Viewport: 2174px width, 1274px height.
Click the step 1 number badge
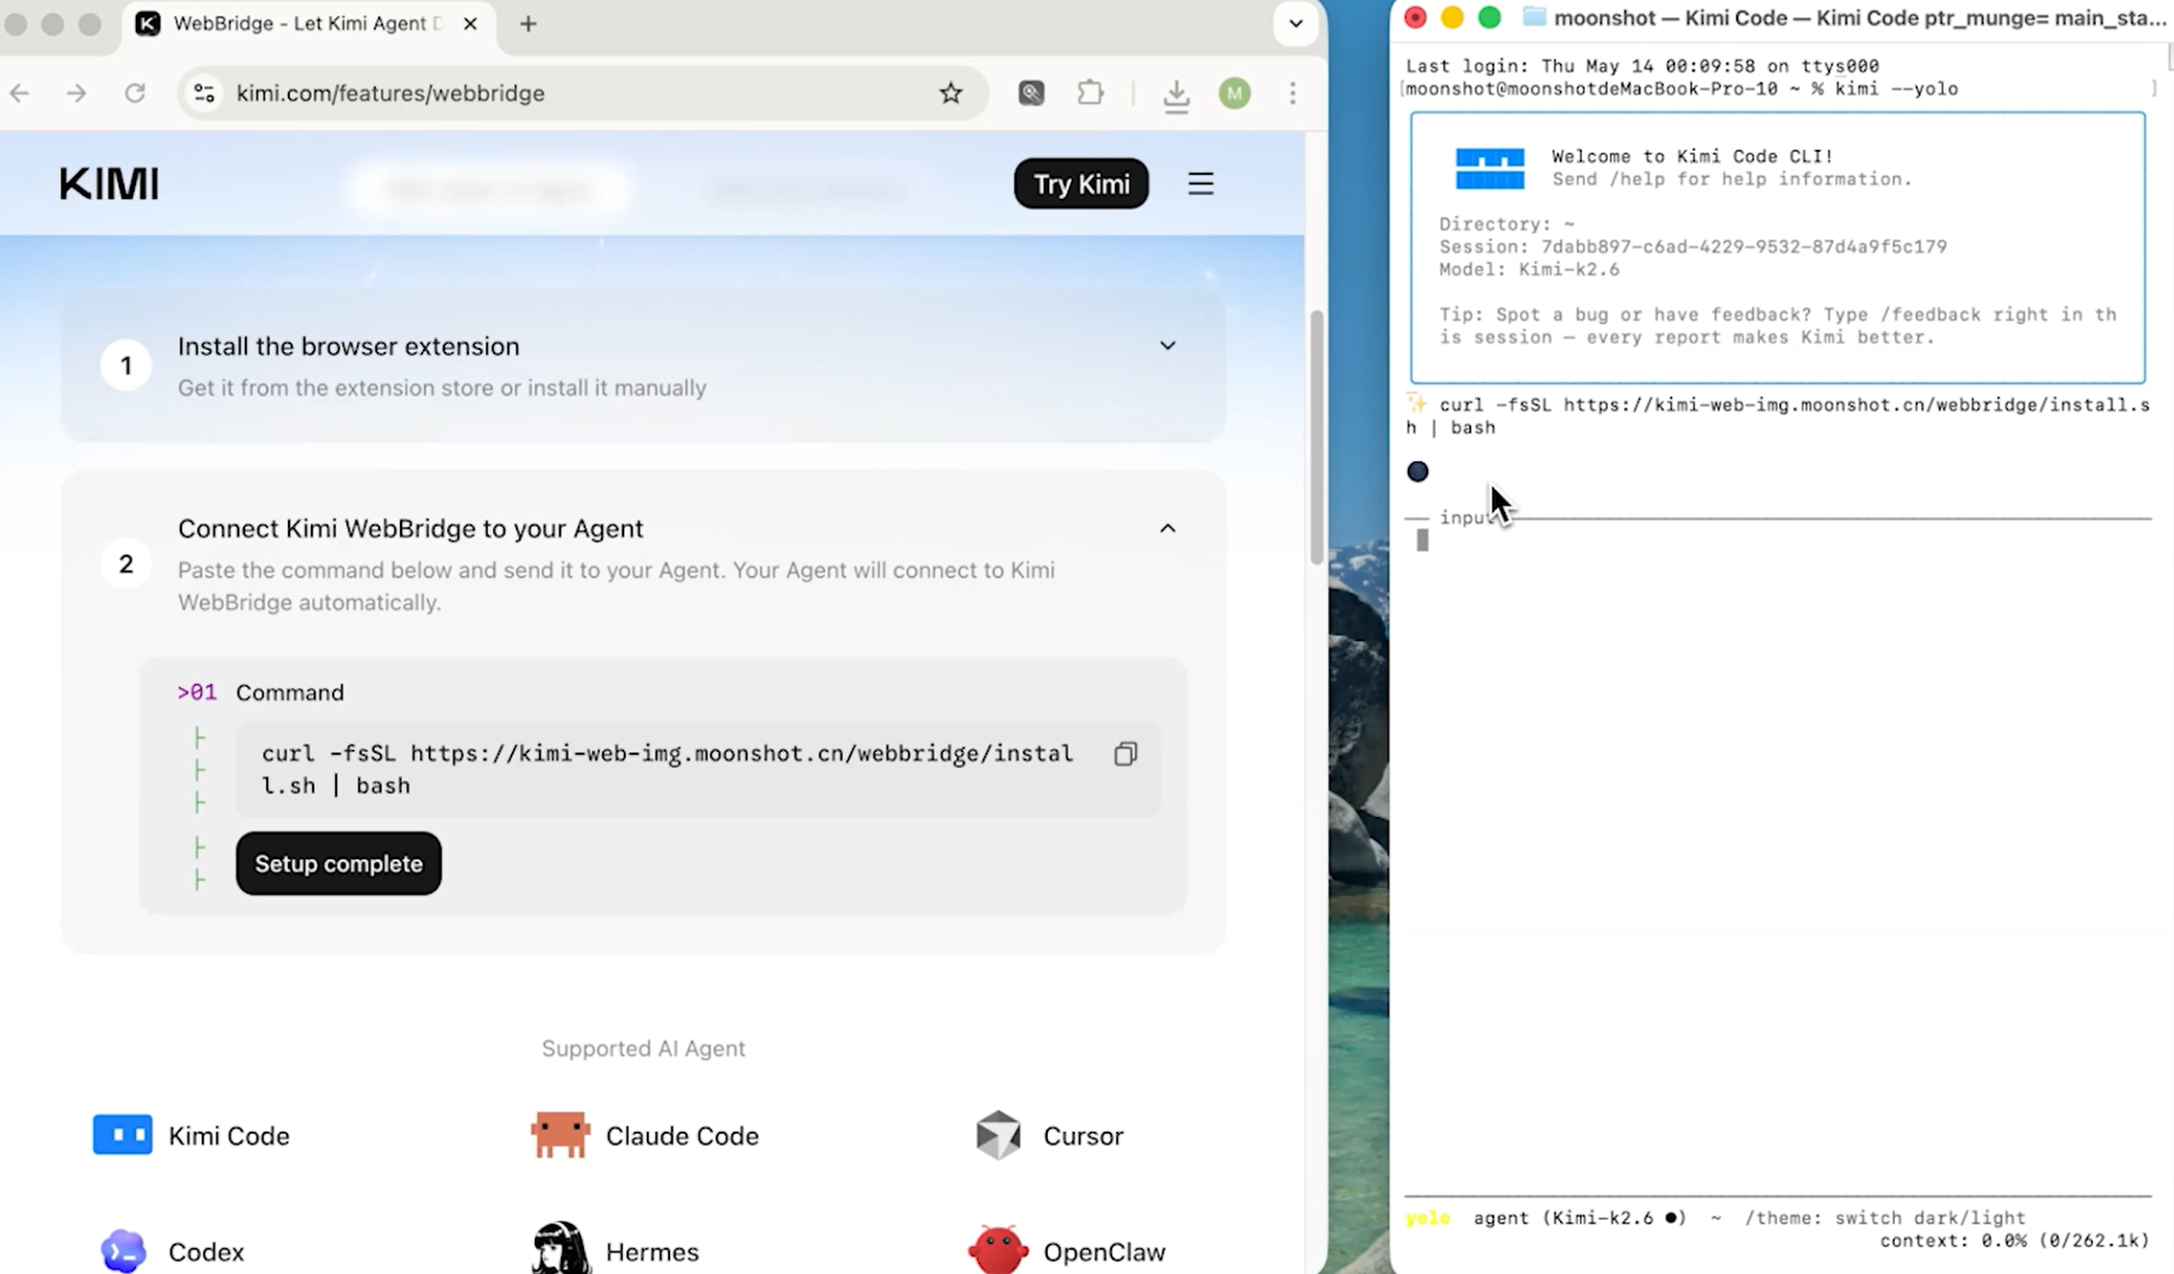[x=126, y=366]
